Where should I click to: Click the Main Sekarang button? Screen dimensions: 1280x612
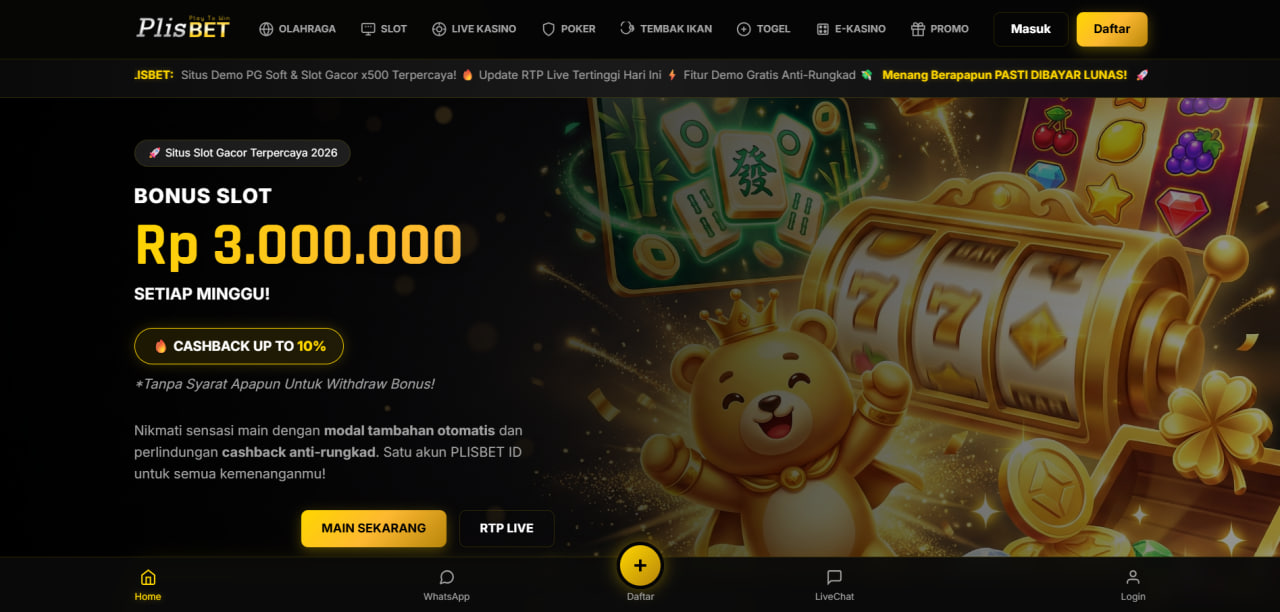tap(374, 528)
